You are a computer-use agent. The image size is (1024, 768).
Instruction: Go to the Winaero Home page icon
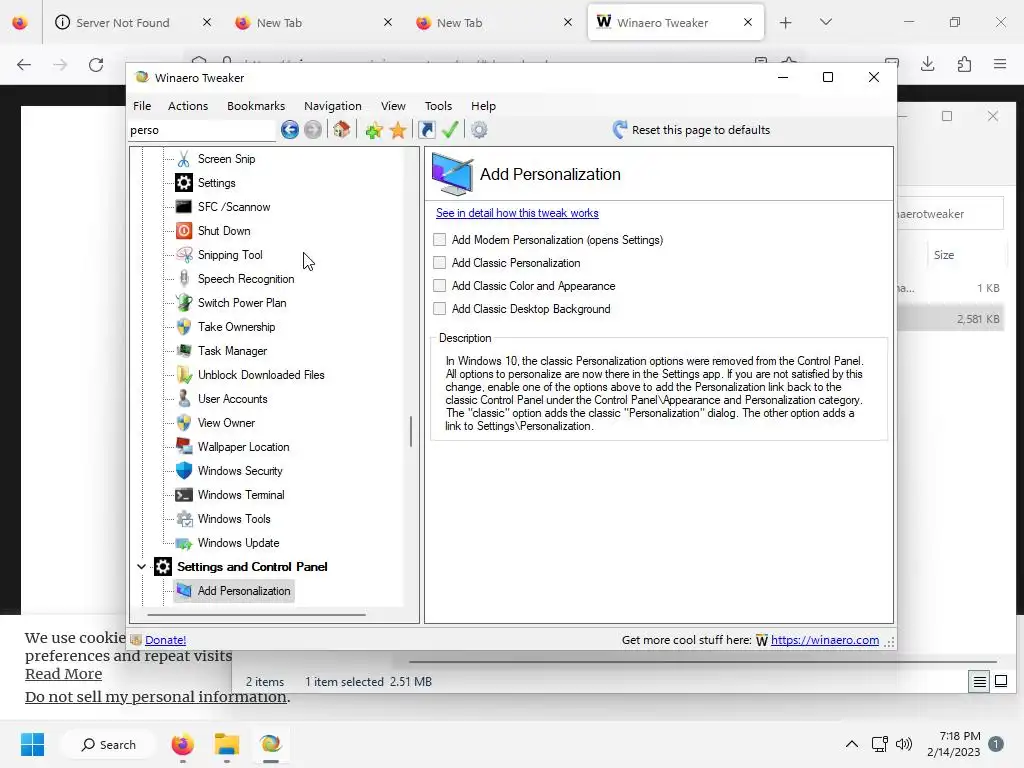pos(342,129)
